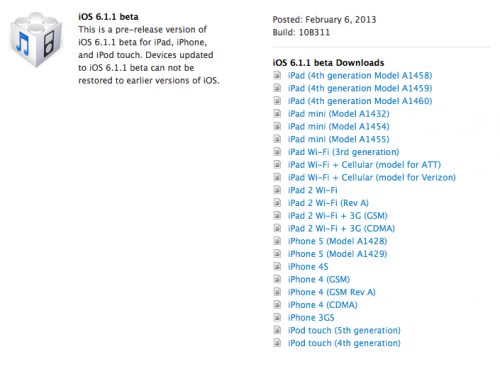
Task: Click the document icon next to iPad Wi-Fi (3rd generation)
Action: tap(277, 152)
